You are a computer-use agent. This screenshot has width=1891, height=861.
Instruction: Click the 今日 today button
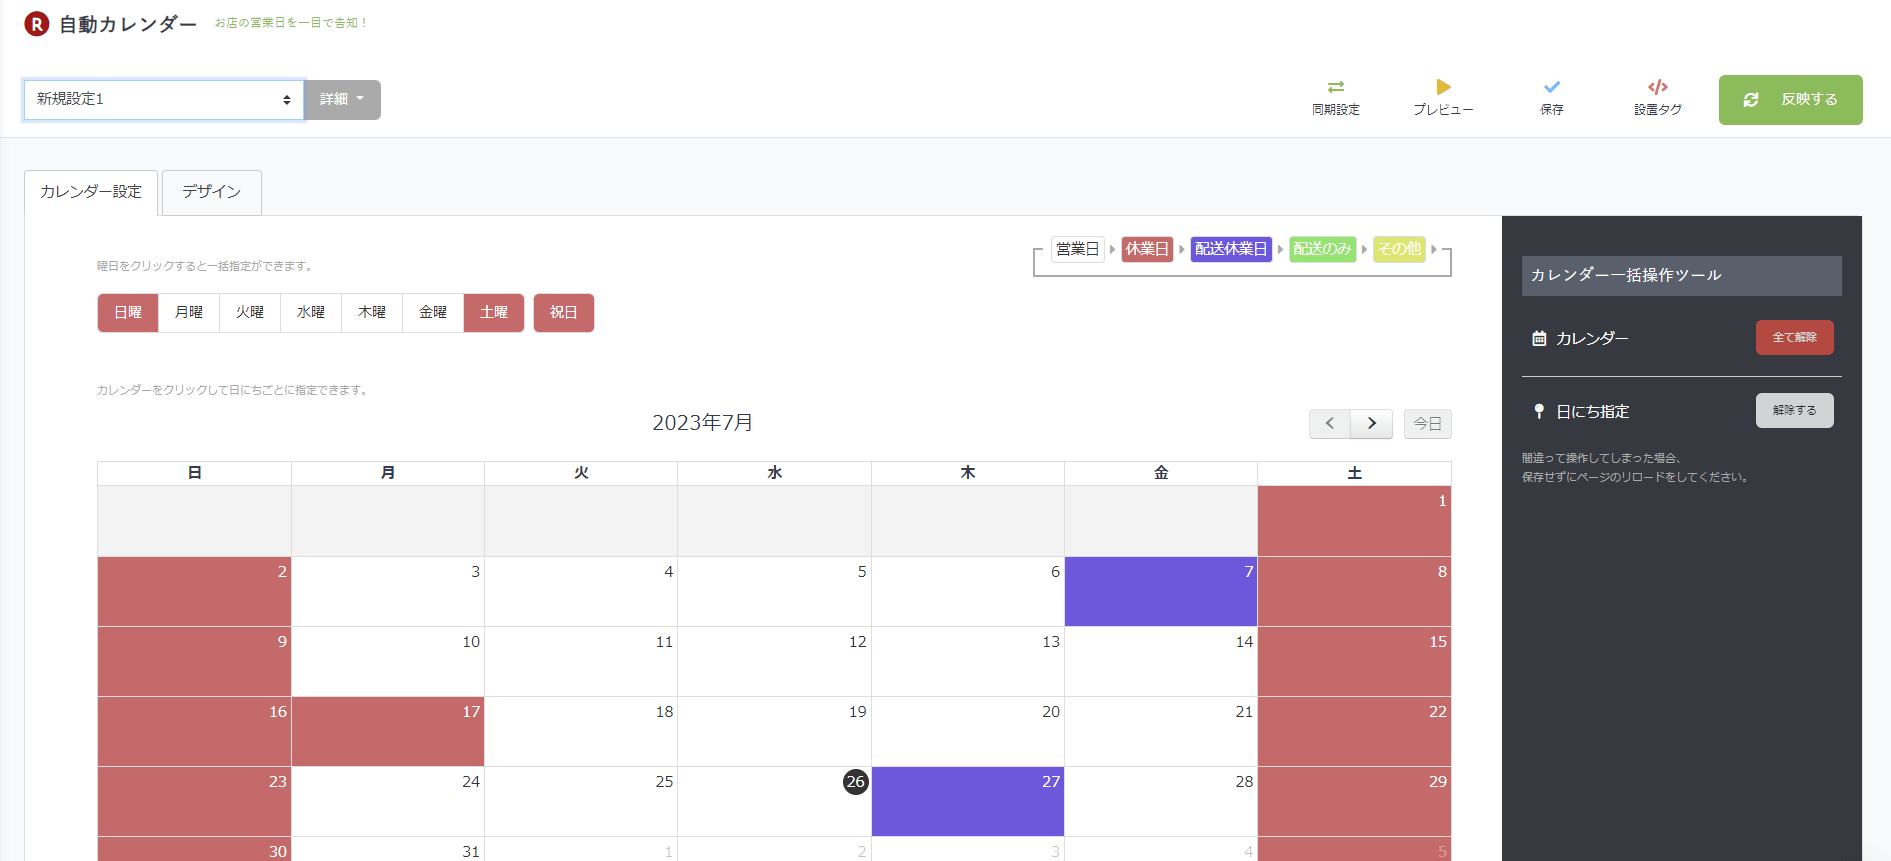pos(1428,424)
